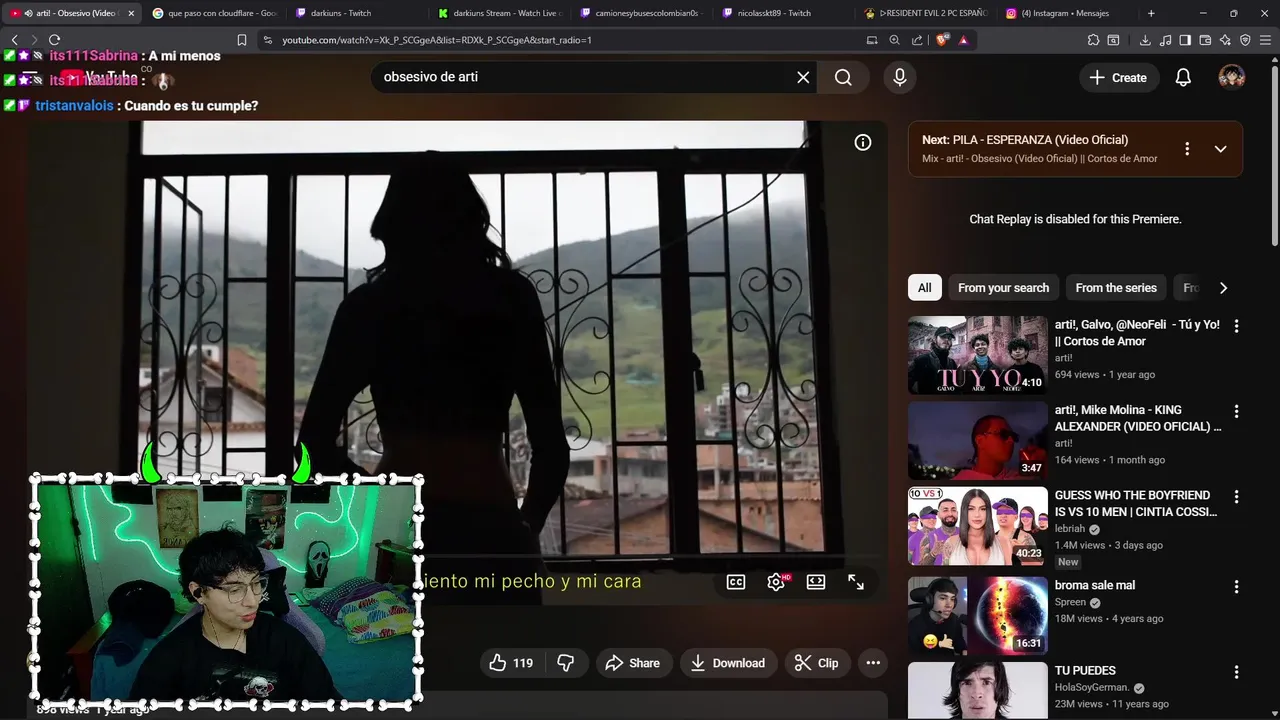Open browser downloads arrow icon

pos(1145,40)
